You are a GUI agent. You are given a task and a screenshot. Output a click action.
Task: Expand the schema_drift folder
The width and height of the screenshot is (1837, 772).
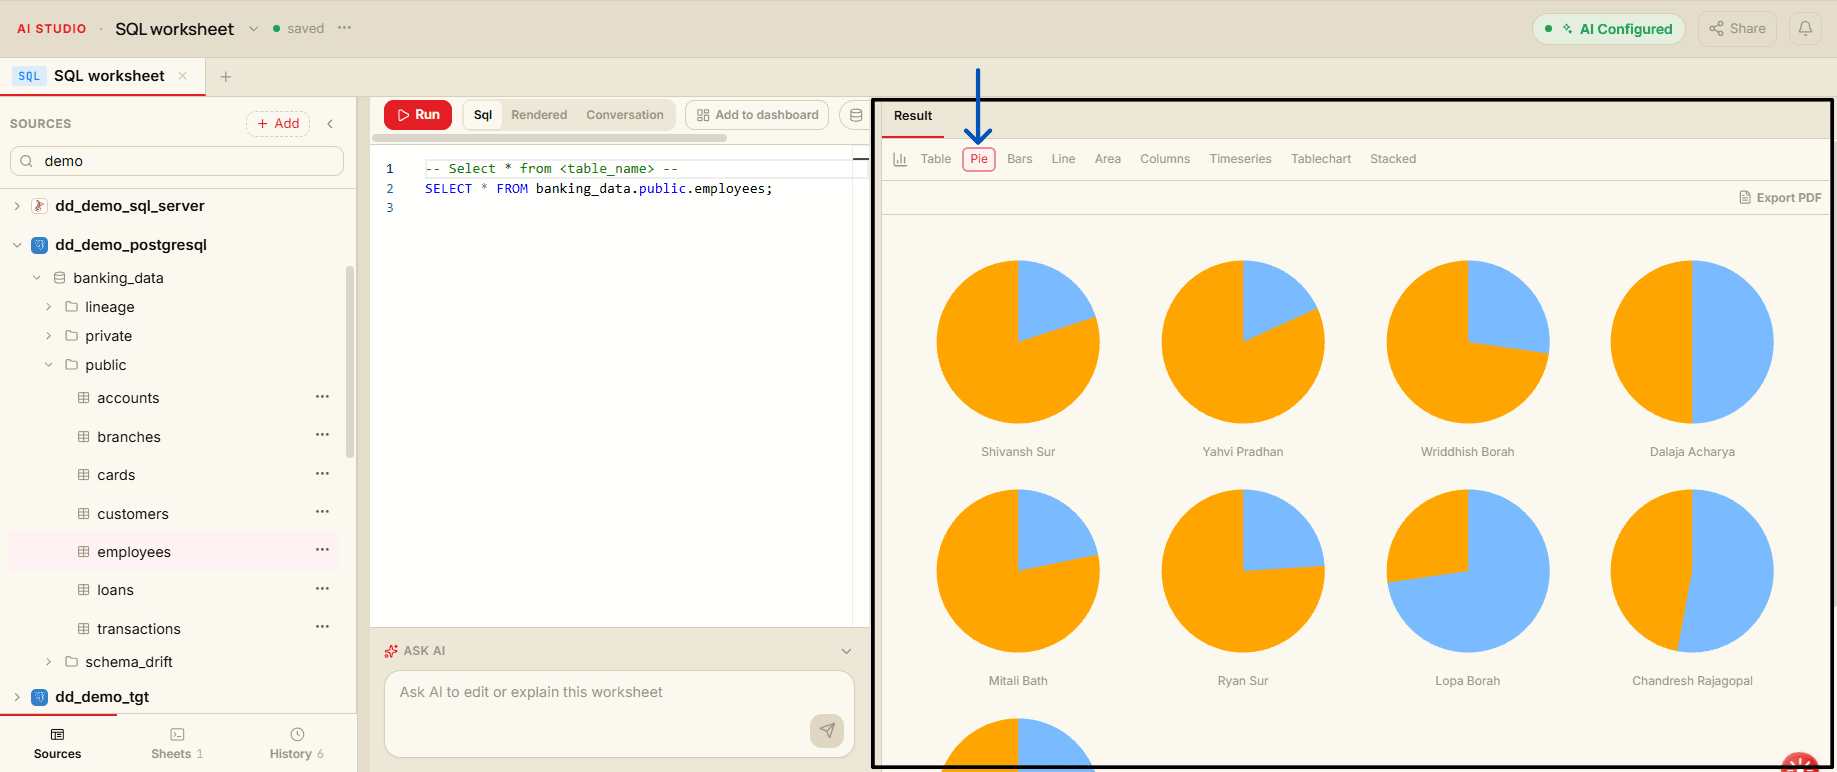pos(48,662)
